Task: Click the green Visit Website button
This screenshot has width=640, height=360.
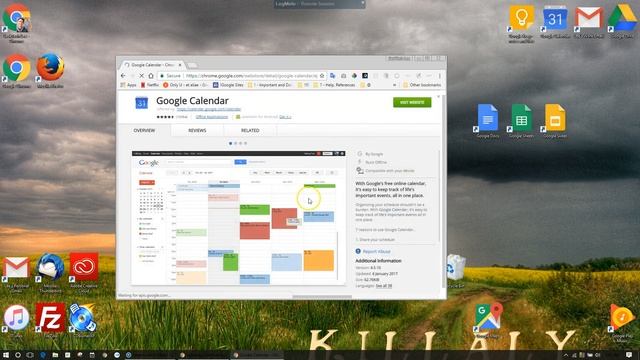Action: click(x=412, y=102)
